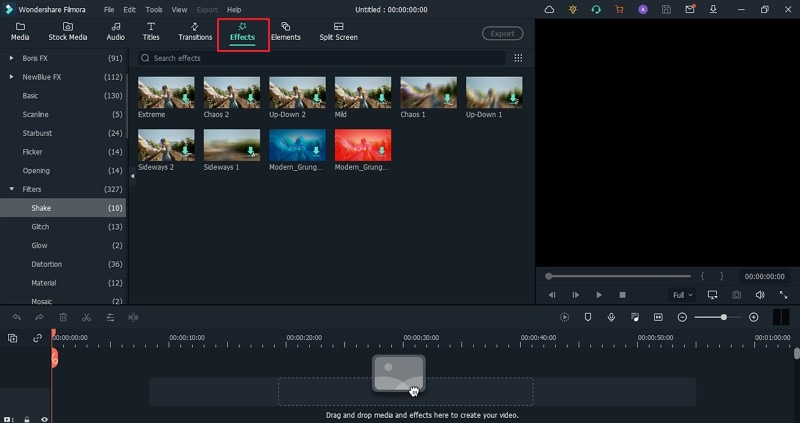Click the timeline zoom slider handle

coord(723,317)
